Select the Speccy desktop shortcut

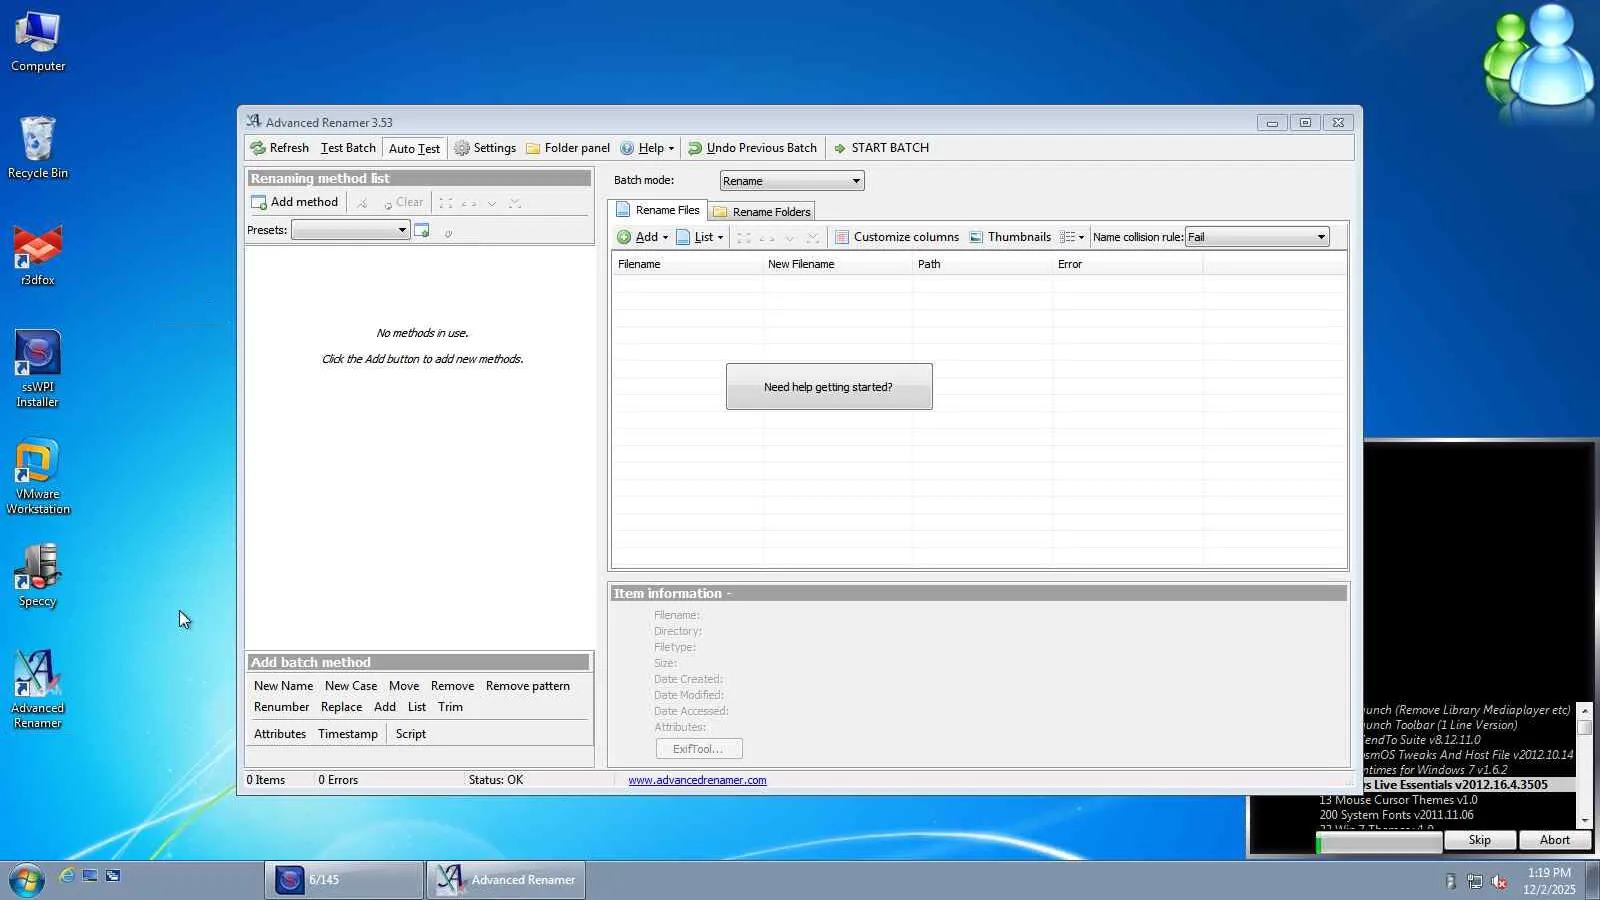coord(38,576)
